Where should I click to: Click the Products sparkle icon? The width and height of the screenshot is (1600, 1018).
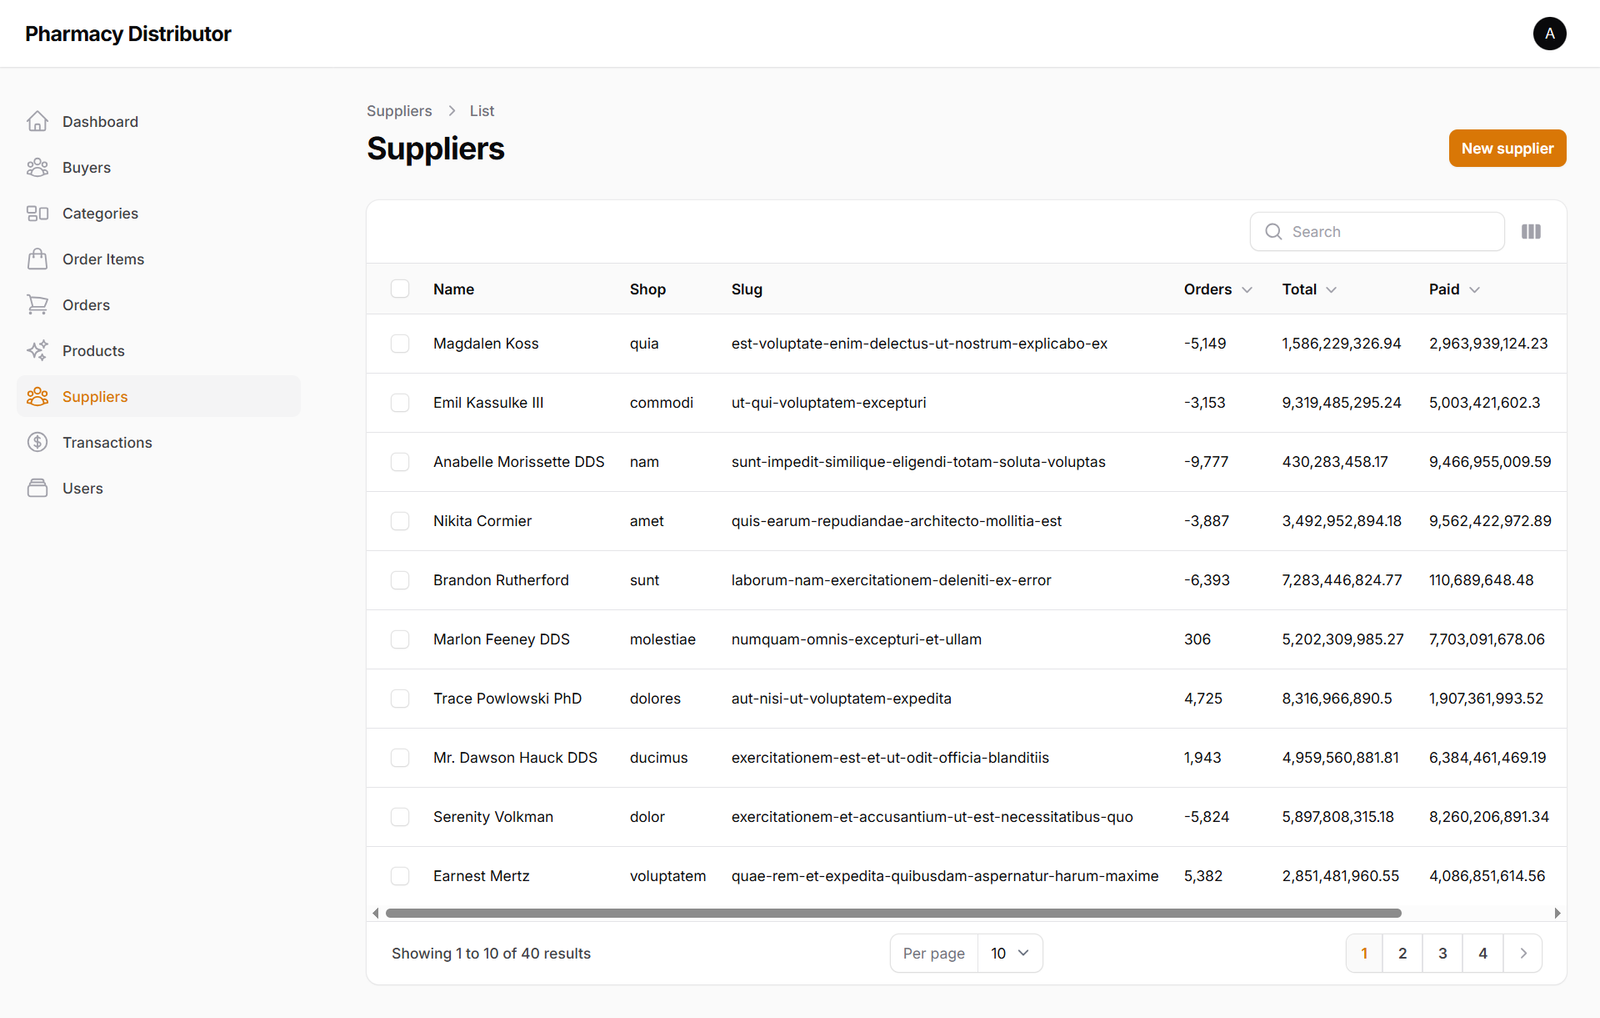point(37,350)
